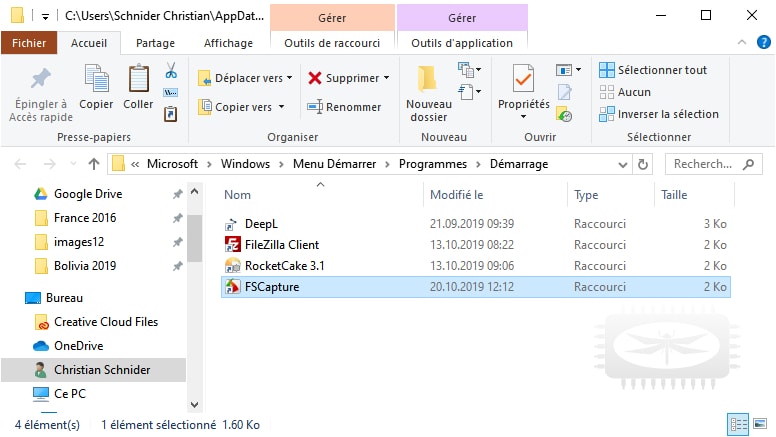Image resolution: width=776 pixels, height=437 pixels.
Task: Go forward with the forward arrow
Action: point(49,164)
